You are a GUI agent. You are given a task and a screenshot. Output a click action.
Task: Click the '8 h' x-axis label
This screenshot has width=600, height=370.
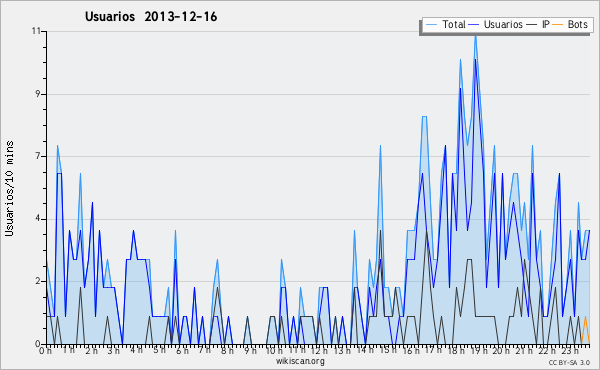[x=227, y=350]
